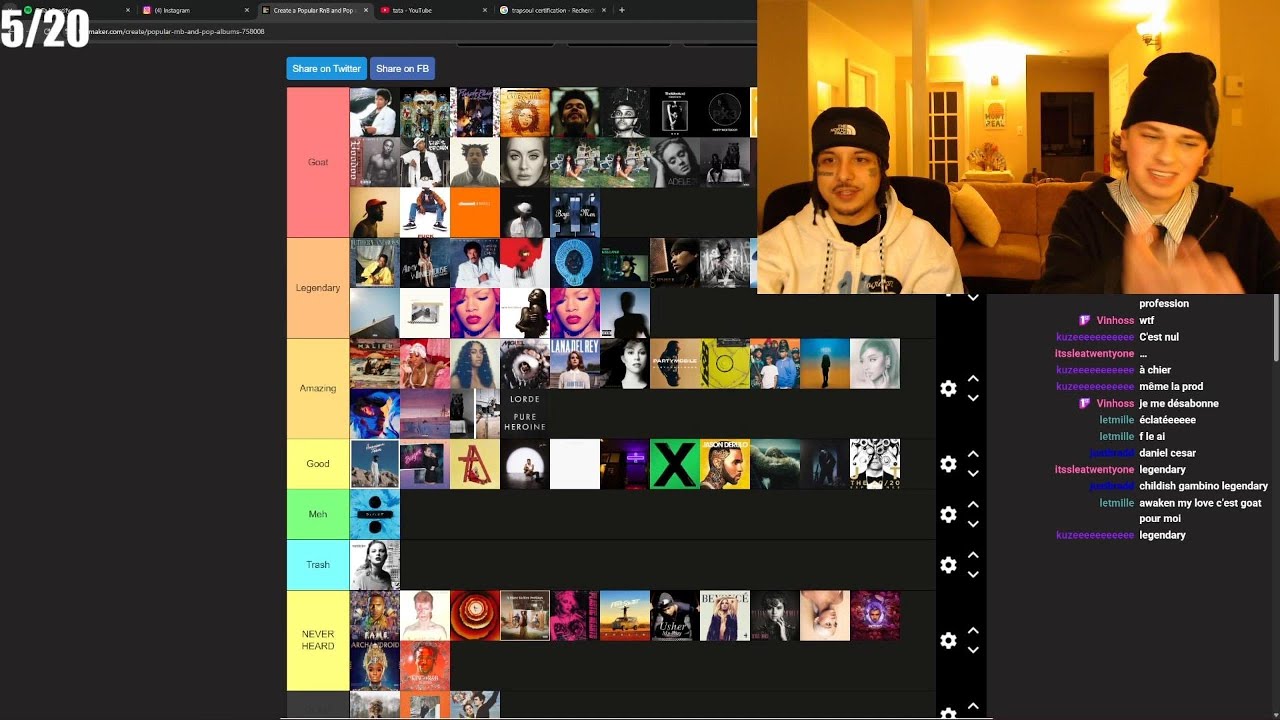1280x720 pixels.
Task: Pick the Lana Del Rey album cover
Action: tap(575, 363)
